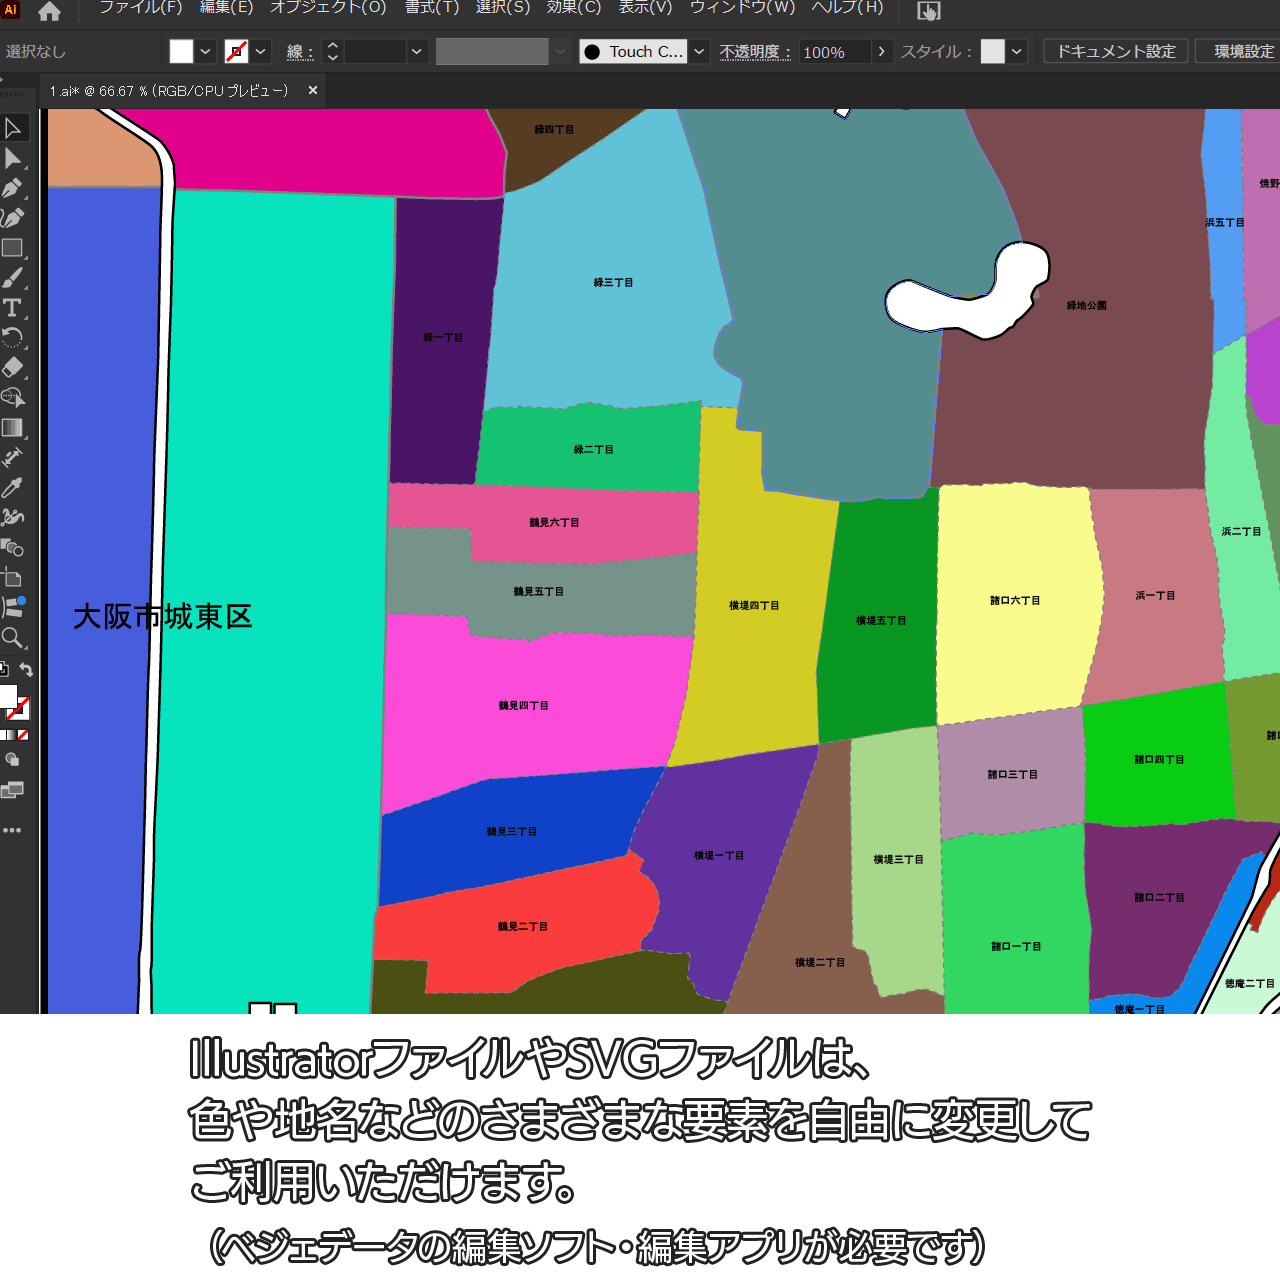
Task: Click the ドキュメント設定 button
Action: (1116, 51)
